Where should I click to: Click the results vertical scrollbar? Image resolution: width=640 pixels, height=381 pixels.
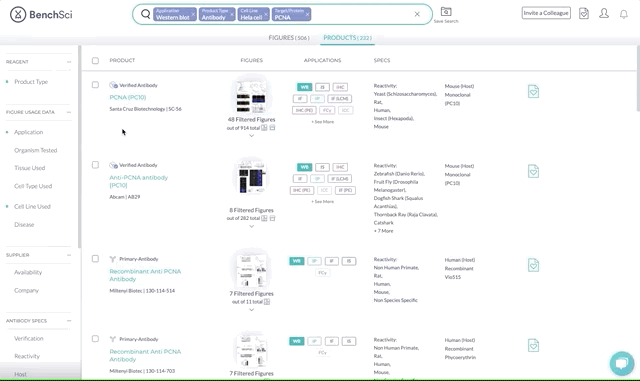(x=638, y=78)
